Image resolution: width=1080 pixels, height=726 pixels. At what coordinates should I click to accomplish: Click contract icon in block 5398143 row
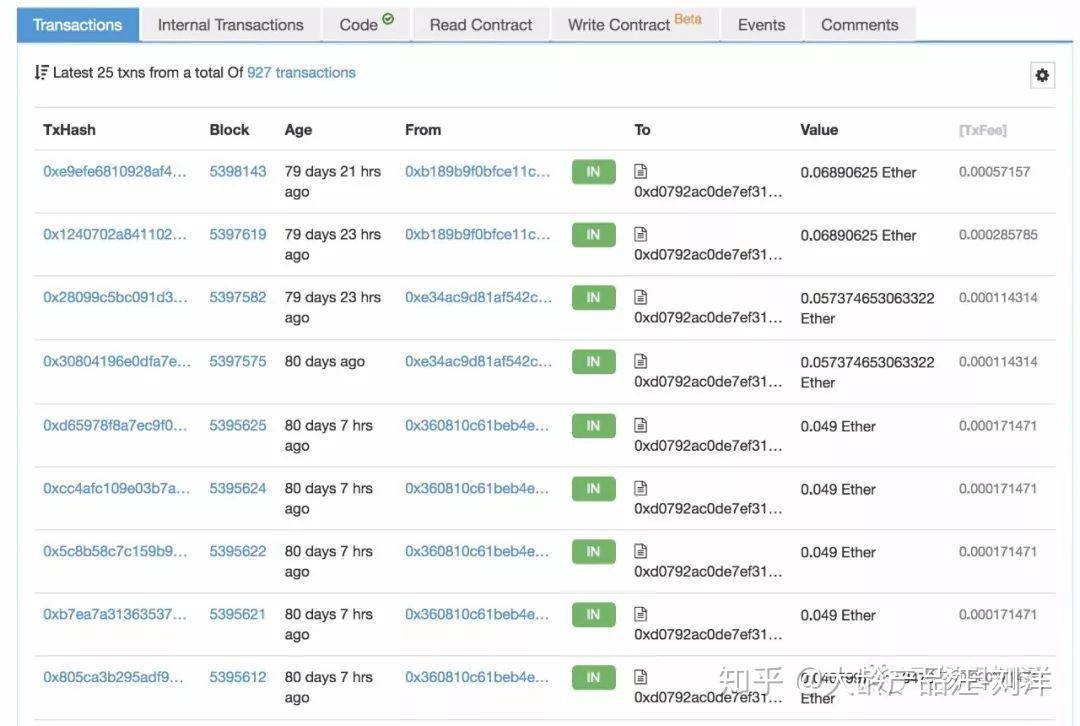[641, 171]
